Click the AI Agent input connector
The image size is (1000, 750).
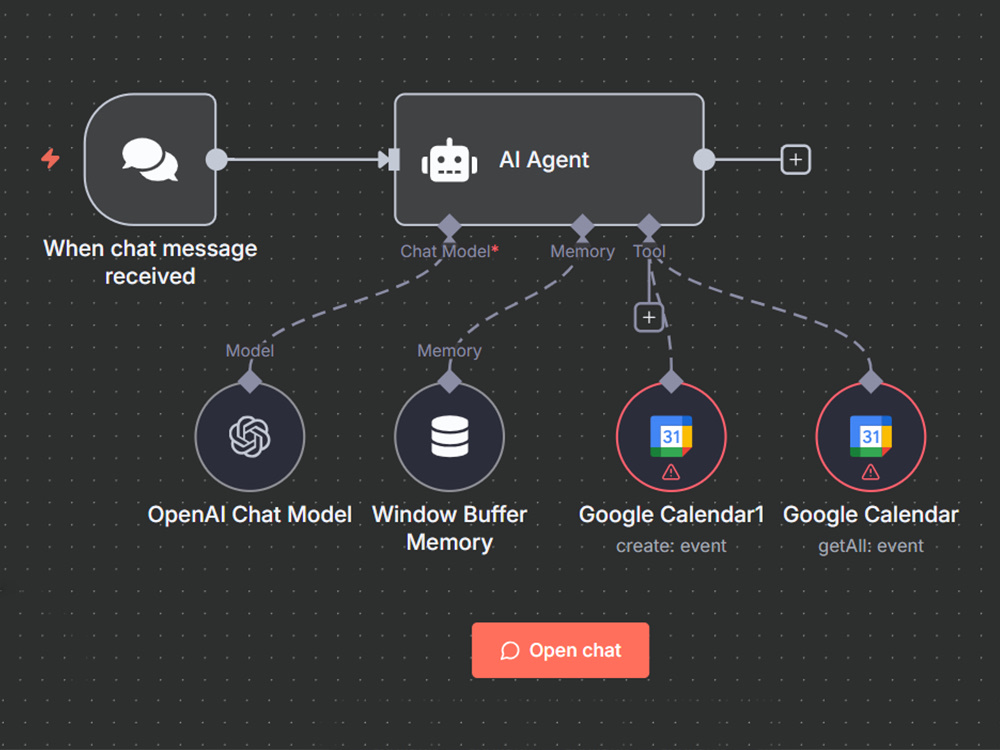point(390,159)
